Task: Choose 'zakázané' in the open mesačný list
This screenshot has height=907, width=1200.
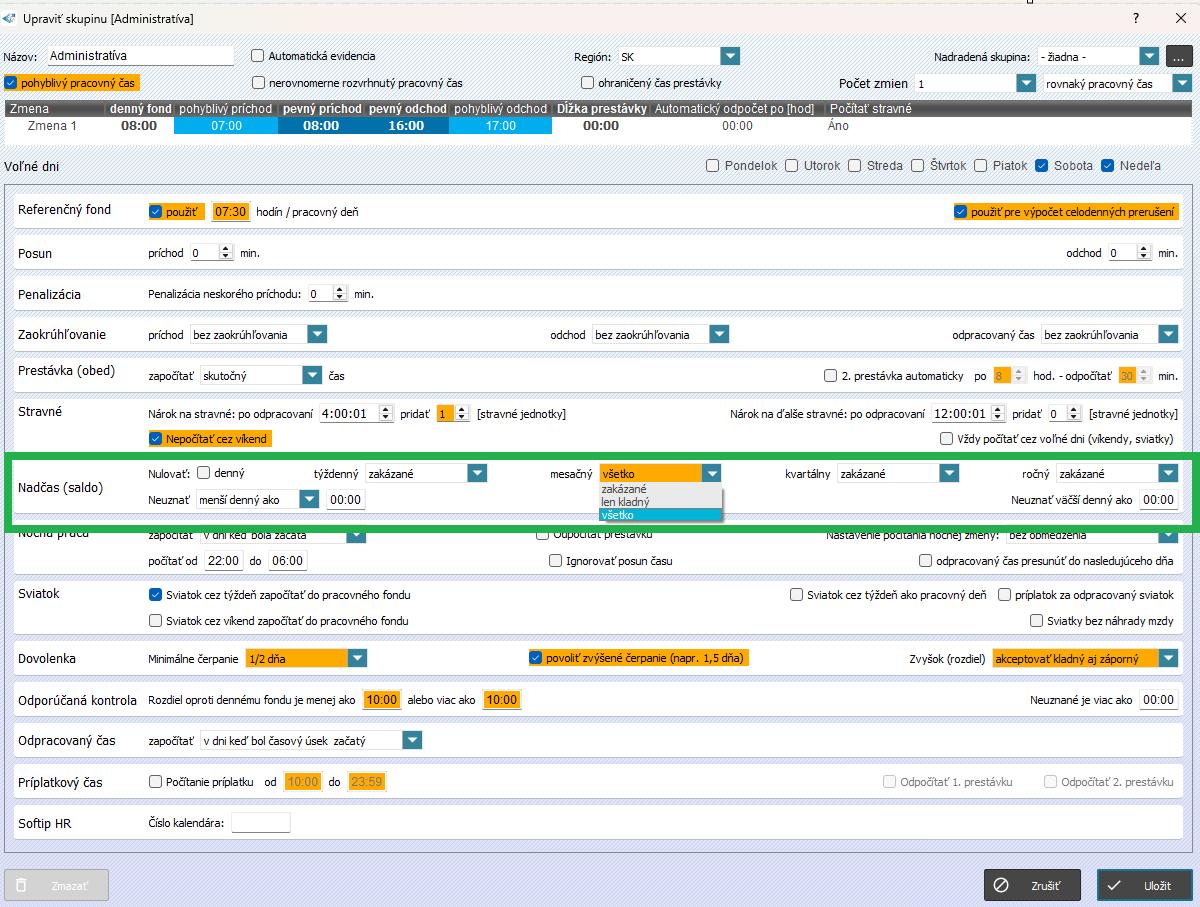Action: coord(624,489)
